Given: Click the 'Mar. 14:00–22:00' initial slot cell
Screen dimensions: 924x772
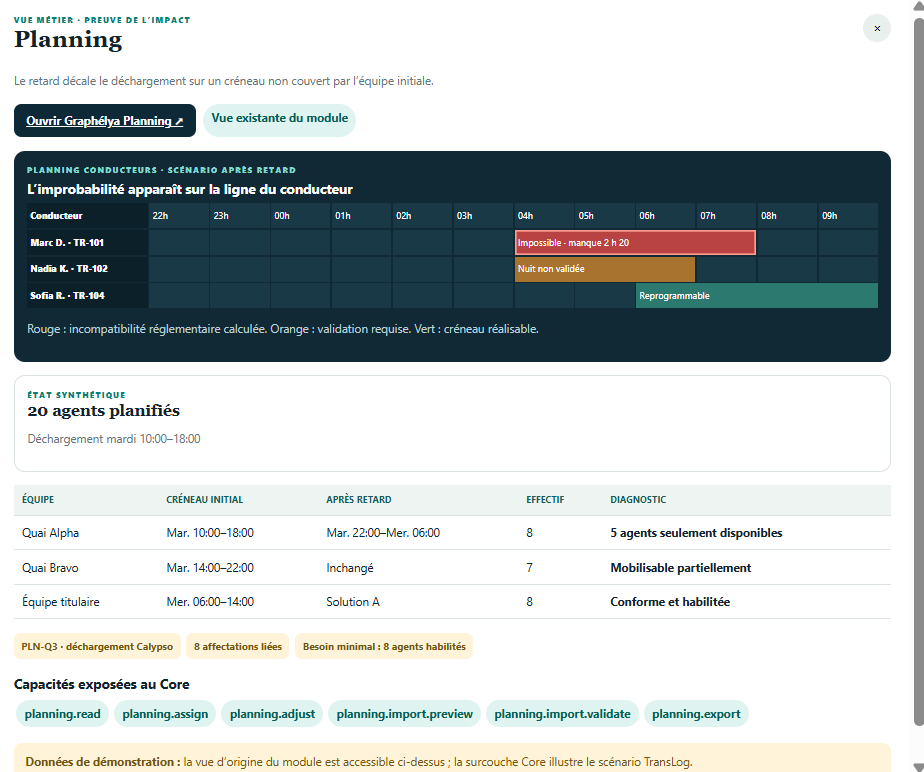Looking at the screenshot, I should click(210, 568).
